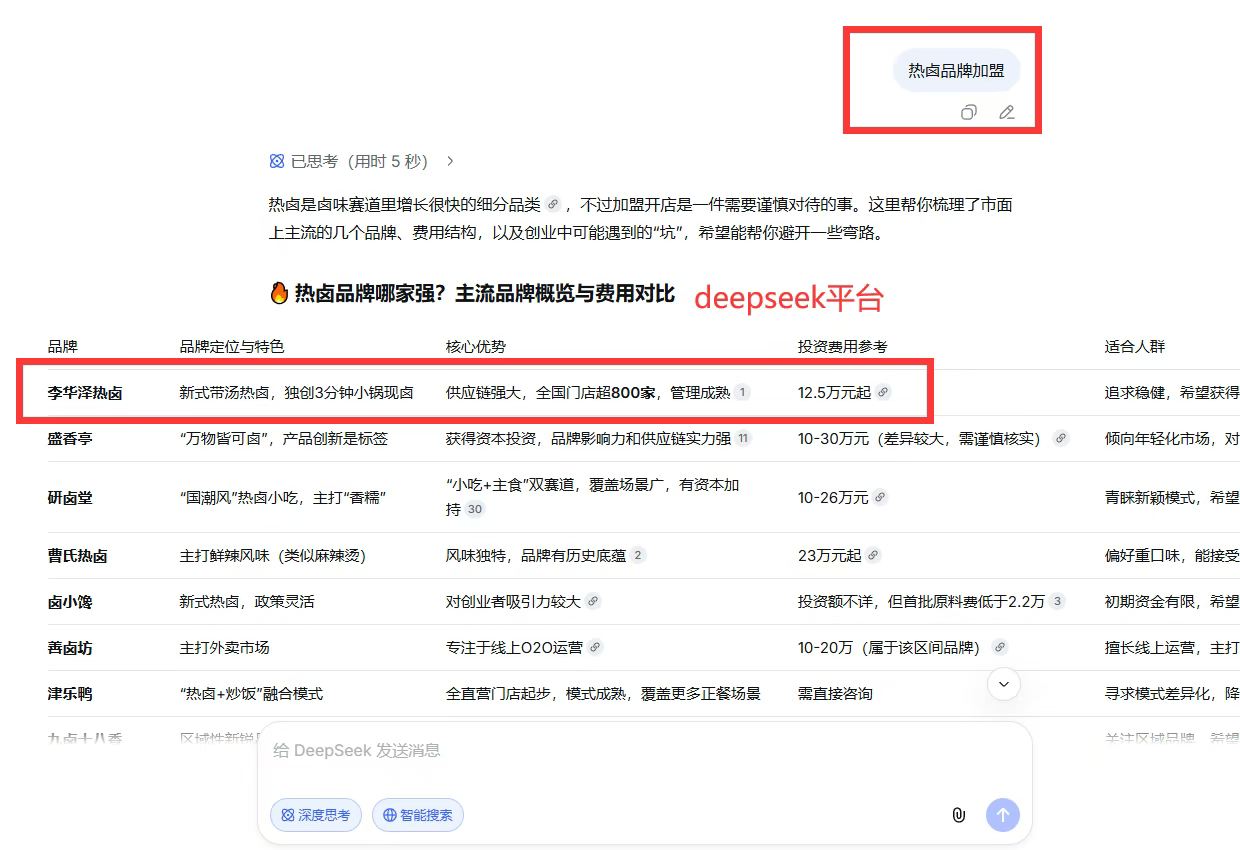The width and height of the screenshot is (1240, 850).
Task: Open link icon after 对创业者吸引力较大
Action: pyautogui.click(x=593, y=601)
